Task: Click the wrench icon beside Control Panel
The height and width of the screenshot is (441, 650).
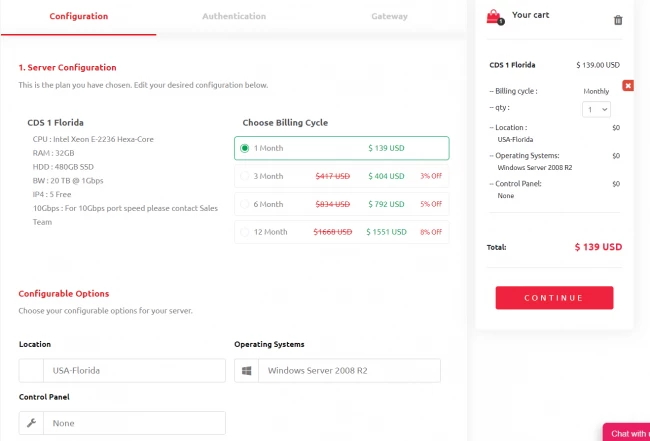Action: (x=31, y=423)
